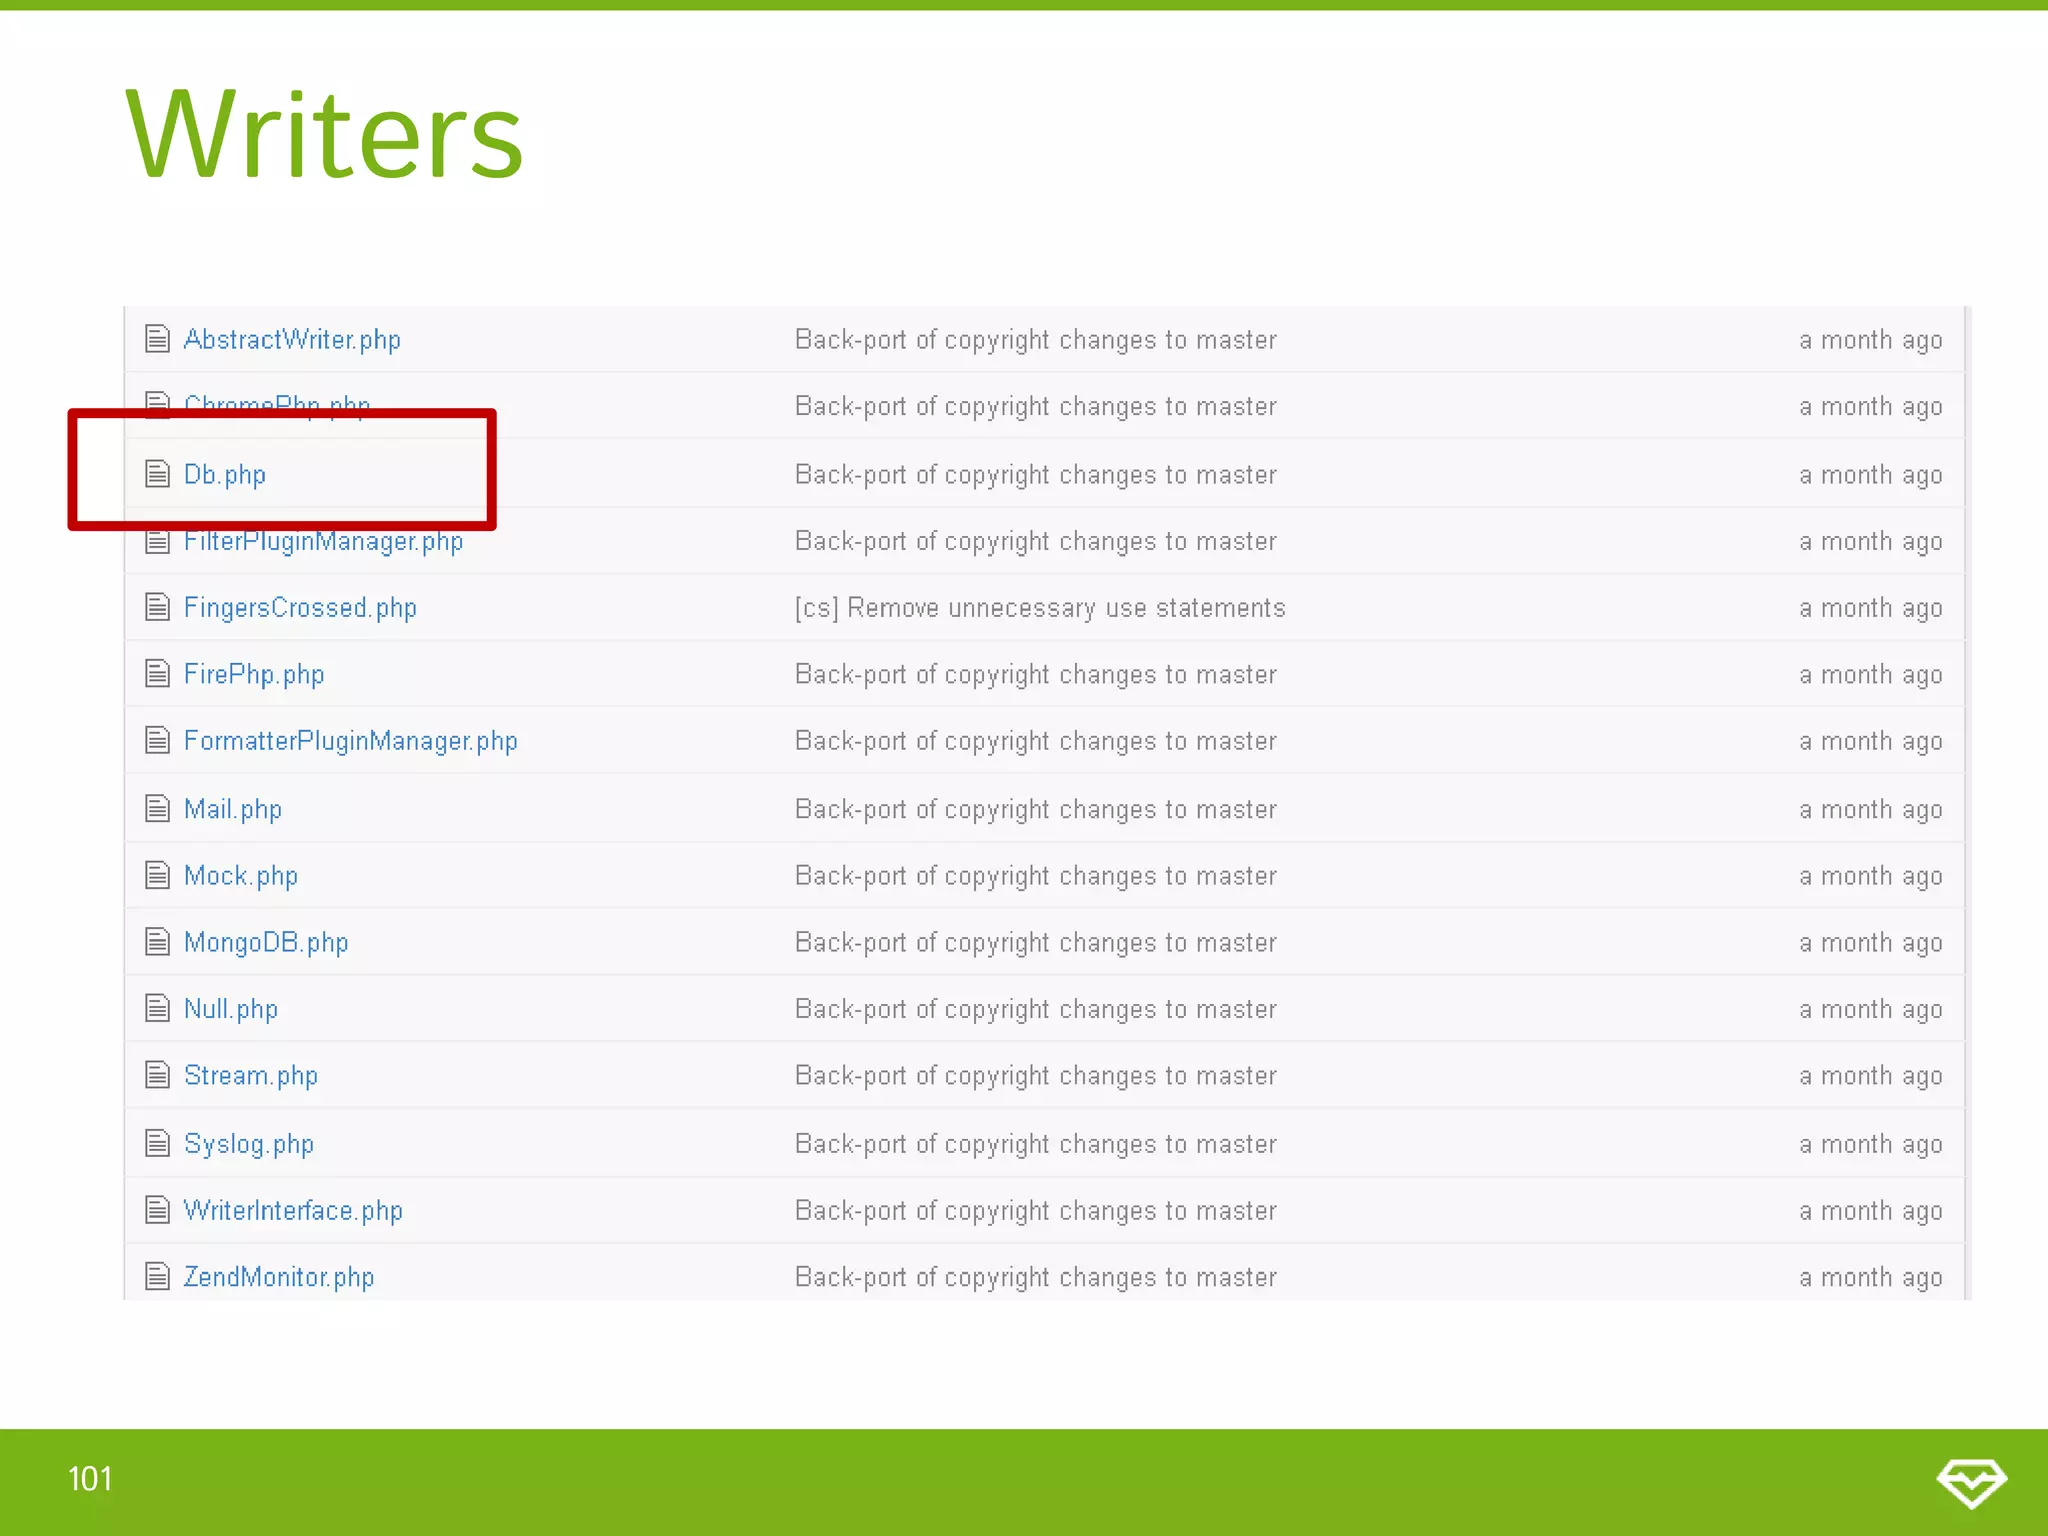Click the diamond logo in the footer
The image size is (2048, 1536).
click(x=1970, y=1481)
